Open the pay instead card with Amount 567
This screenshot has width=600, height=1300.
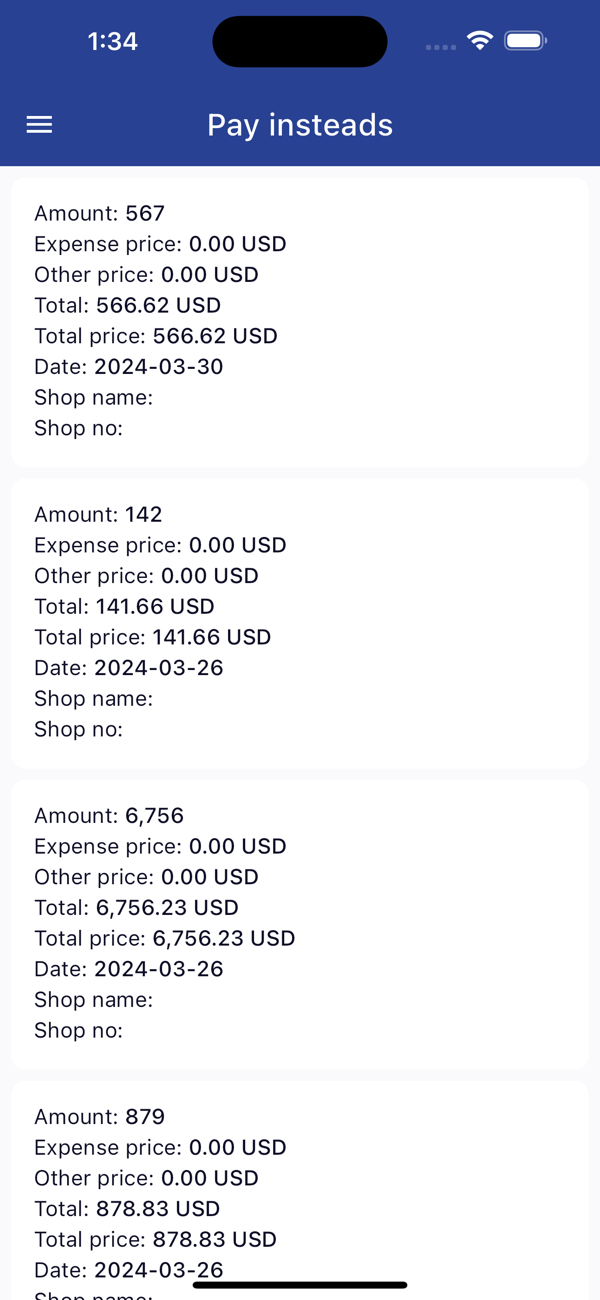(300, 322)
